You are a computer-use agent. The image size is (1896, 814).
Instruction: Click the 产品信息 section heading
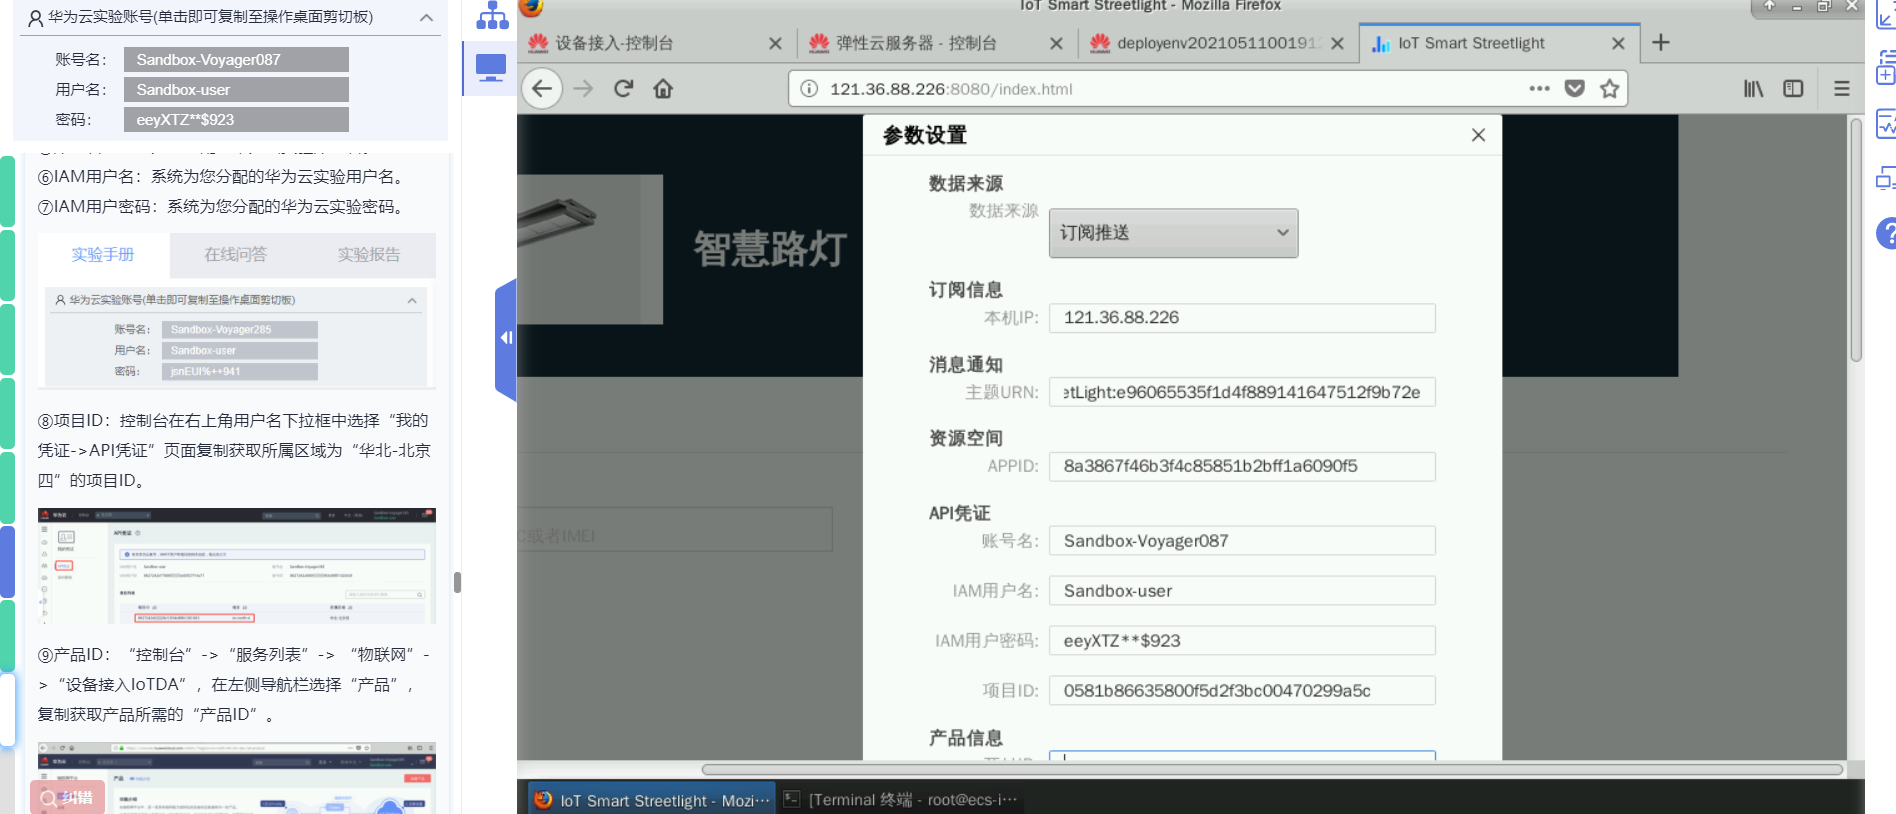[966, 738]
